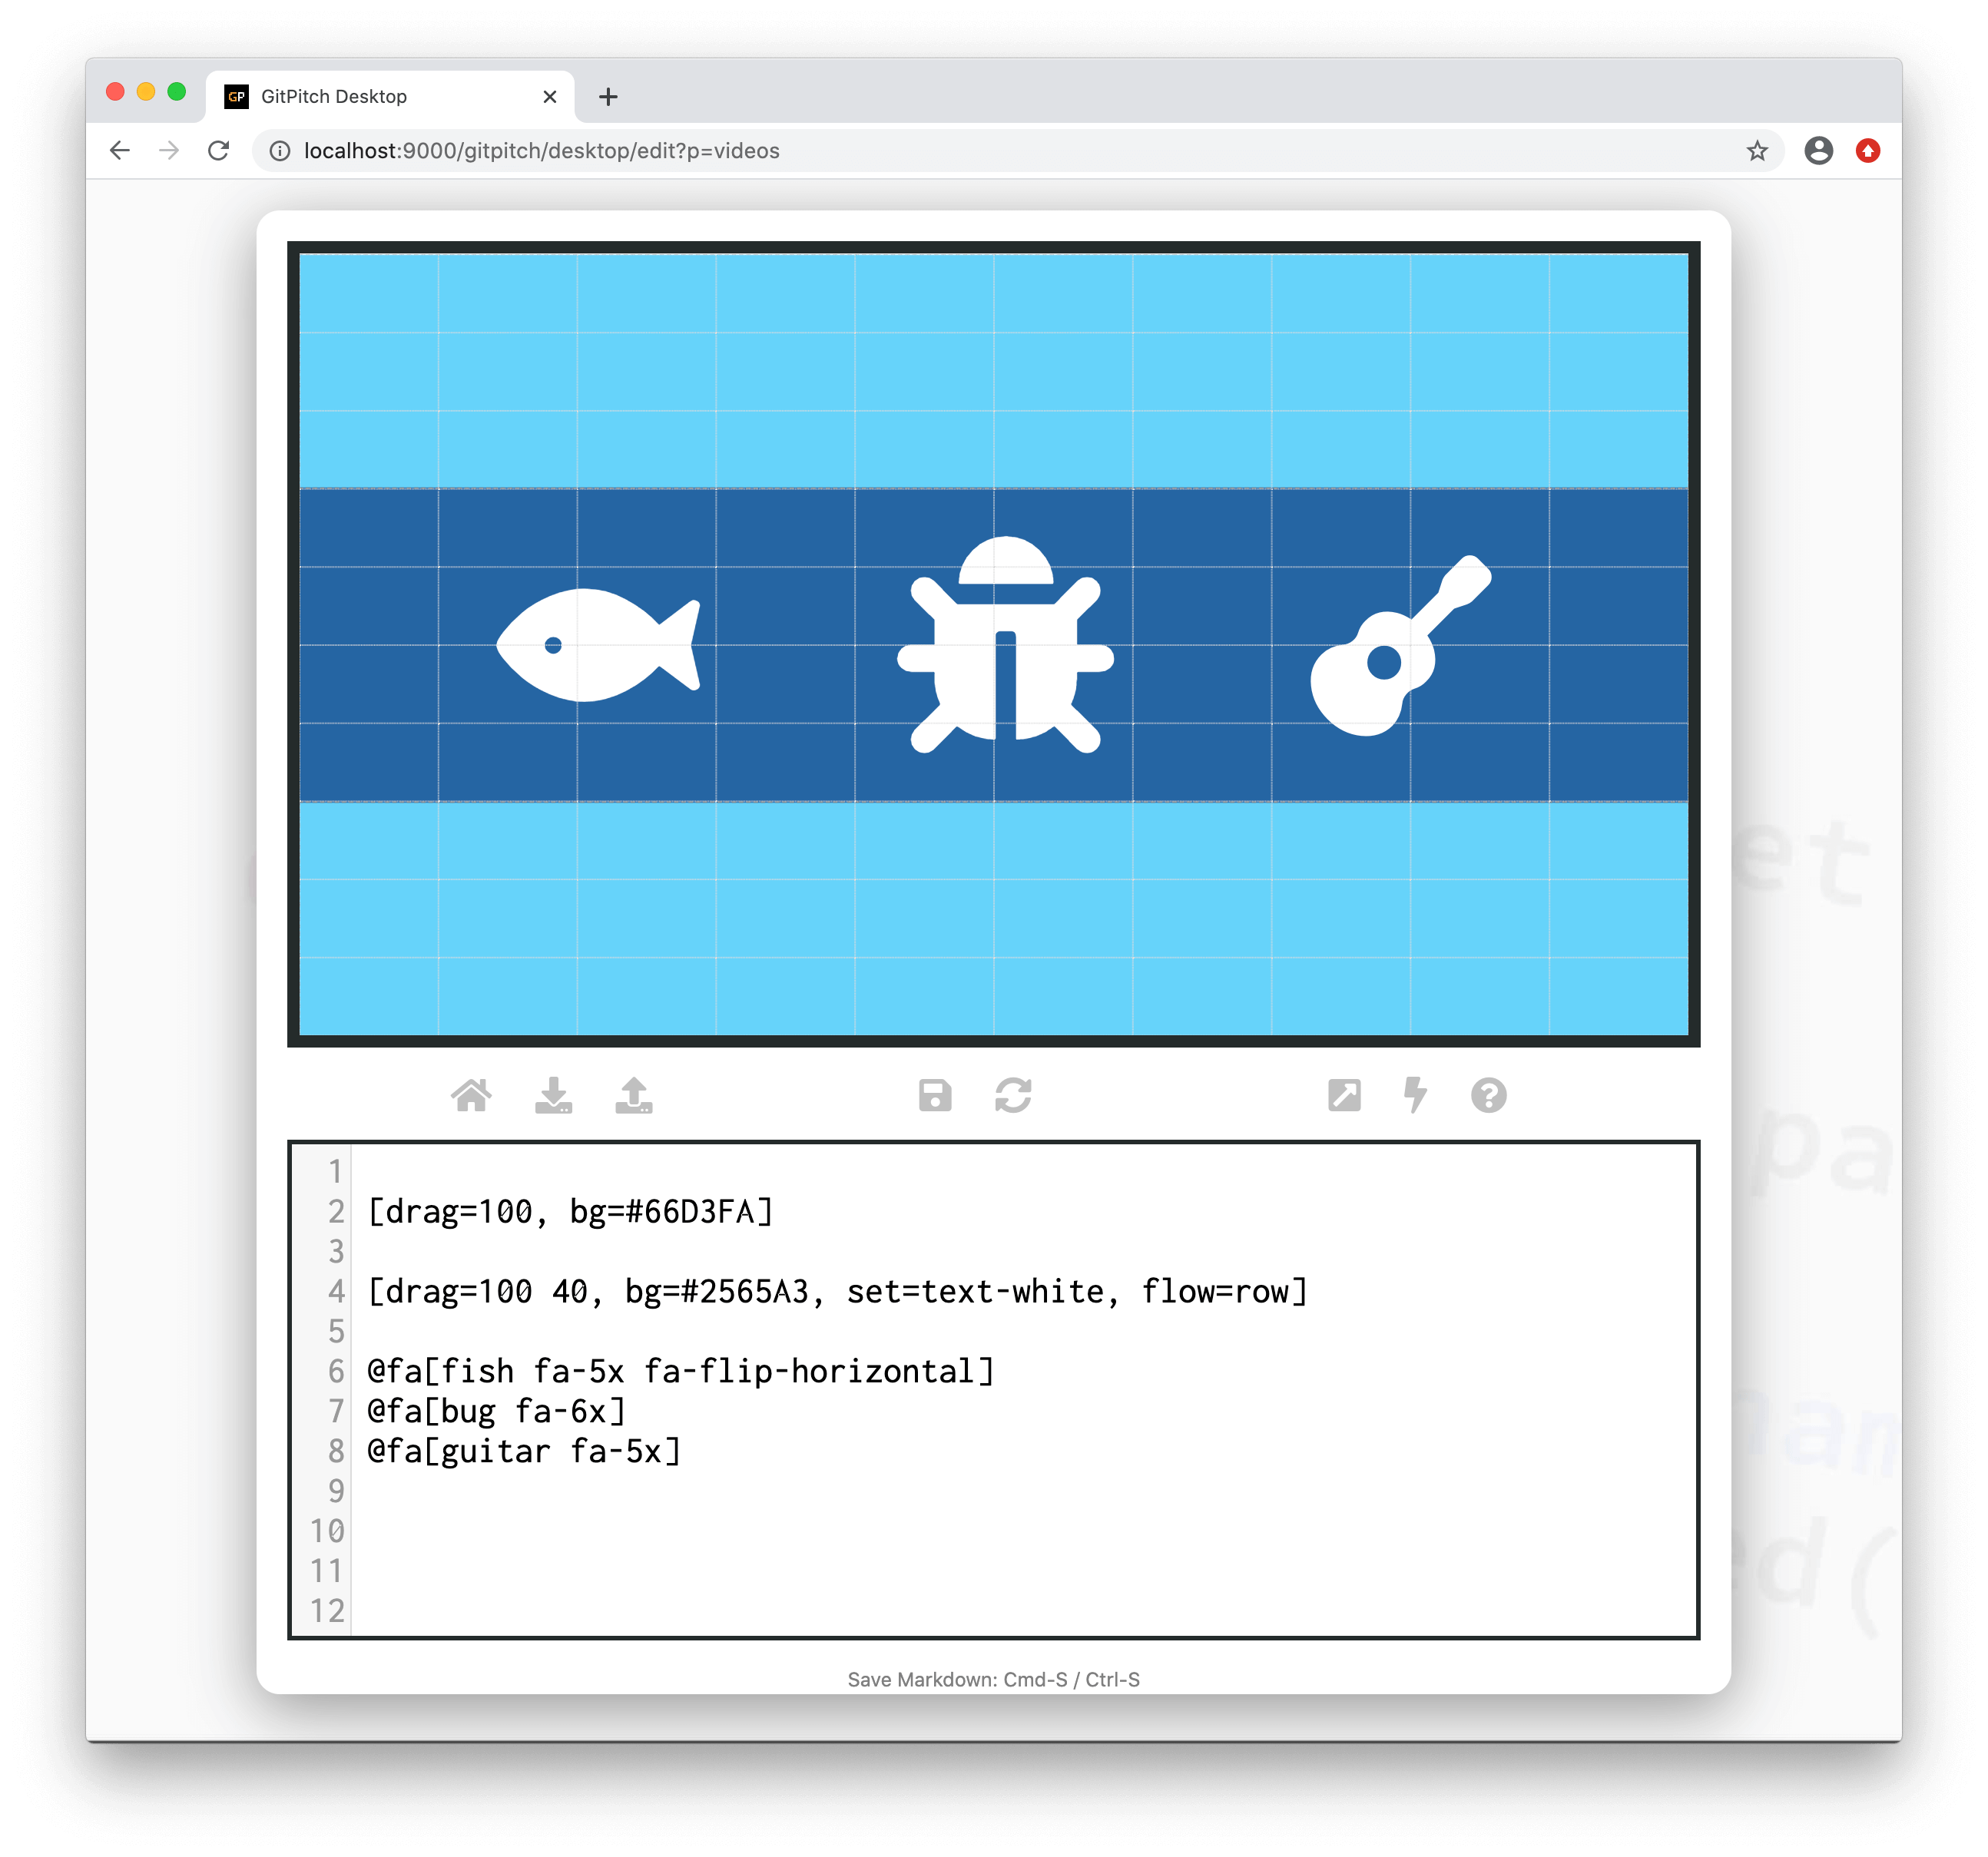Click the external link arrow icon
Image resolution: width=1988 pixels, height=1857 pixels.
[x=1344, y=1095]
